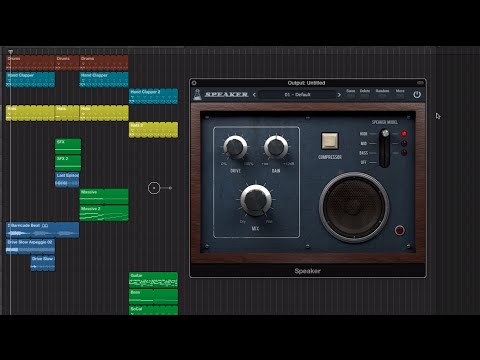The height and width of the screenshot is (360, 480).
Task: Click the 'Speaker' label below the plugin
Action: coord(307,271)
